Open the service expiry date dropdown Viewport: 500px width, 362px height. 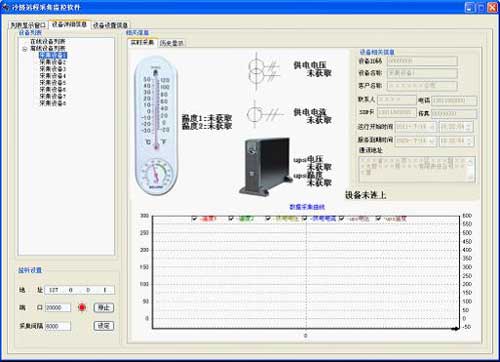click(x=432, y=141)
